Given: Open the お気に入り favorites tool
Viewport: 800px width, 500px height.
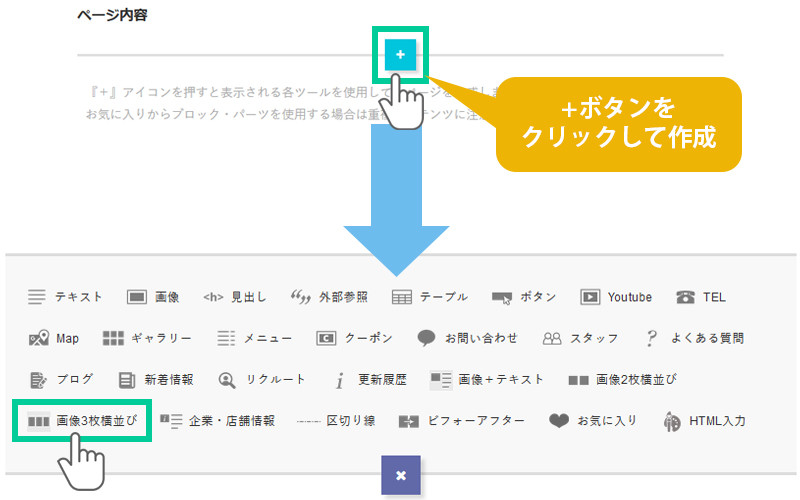Looking at the screenshot, I should [x=593, y=421].
